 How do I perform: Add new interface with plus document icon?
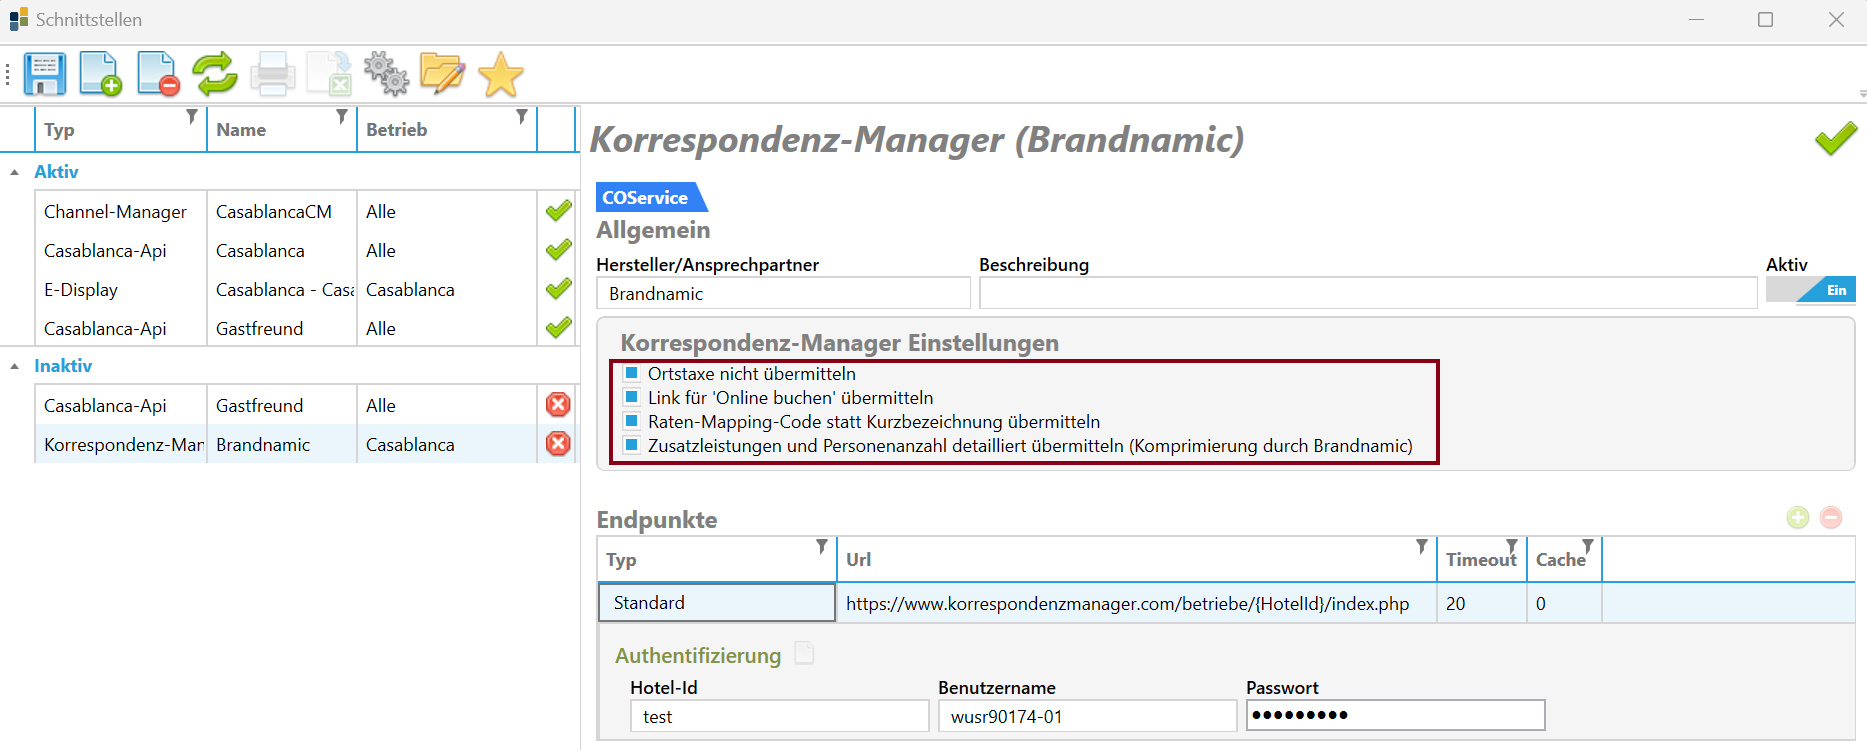coord(100,74)
